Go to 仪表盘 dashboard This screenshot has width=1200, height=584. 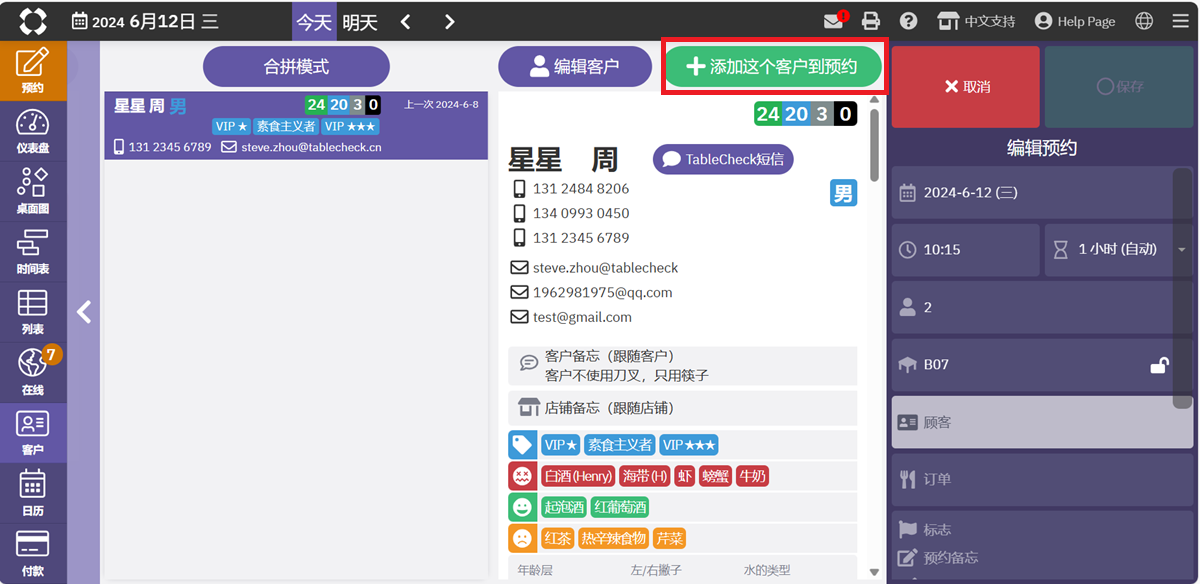33,131
